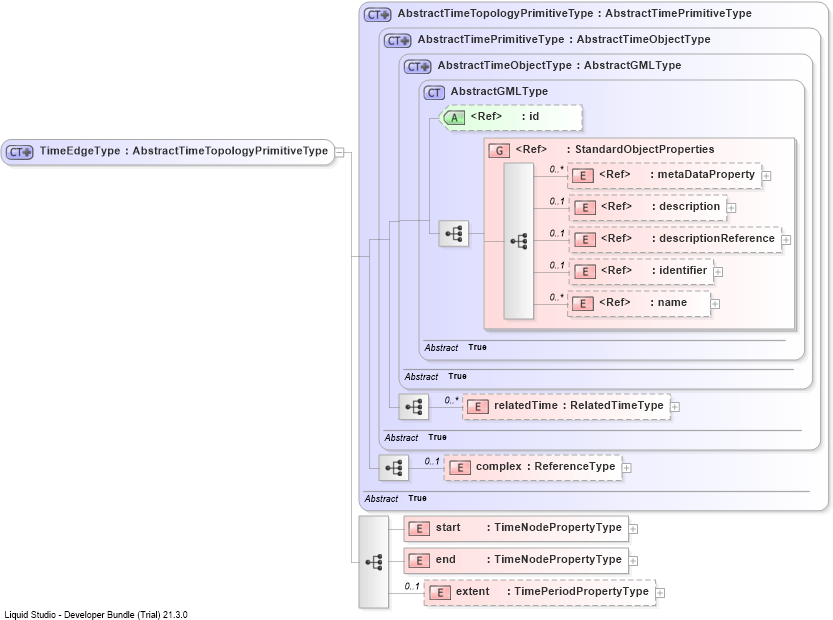Expand the extent TimePeriodPropertyType element
This screenshot has height=620, width=833.
coord(660,593)
